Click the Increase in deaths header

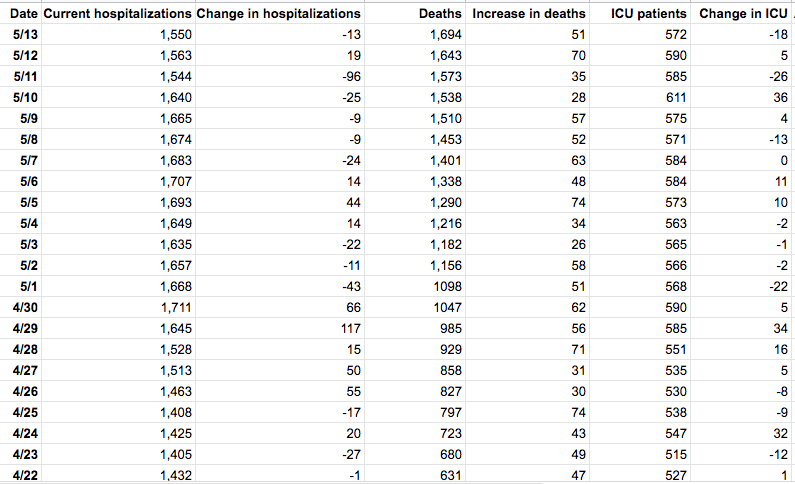(x=529, y=14)
